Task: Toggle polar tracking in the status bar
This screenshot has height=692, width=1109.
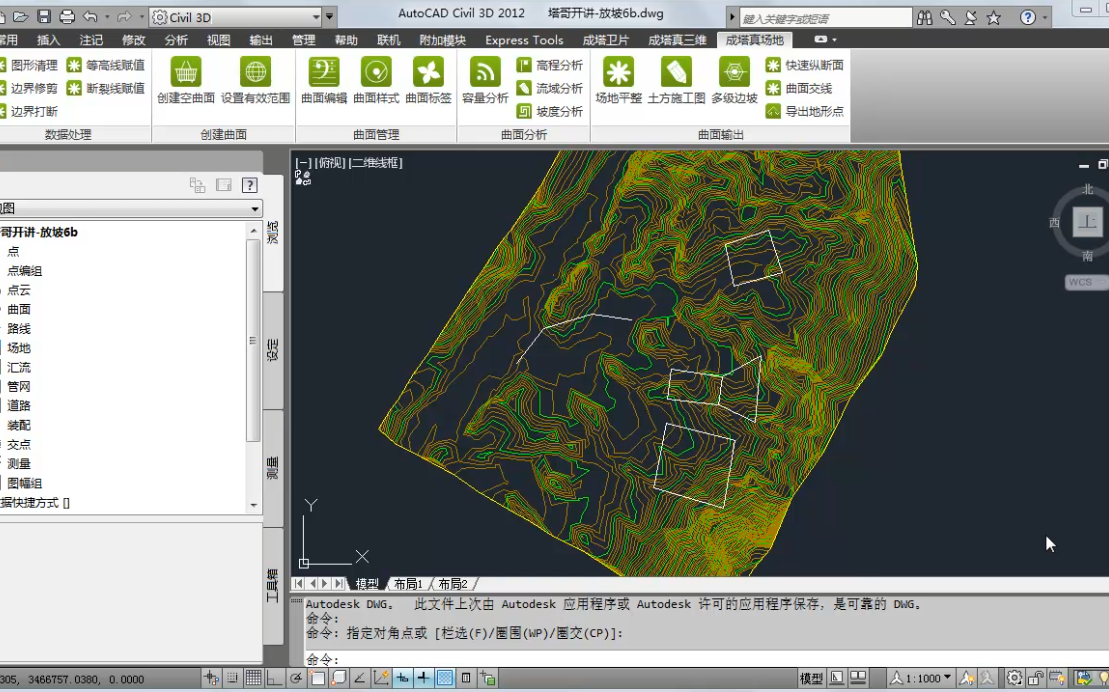Action: click(295, 678)
